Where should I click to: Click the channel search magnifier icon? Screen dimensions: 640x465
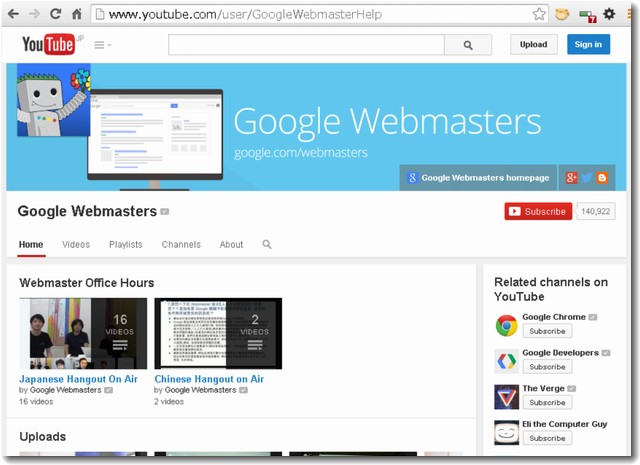(267, 244)
